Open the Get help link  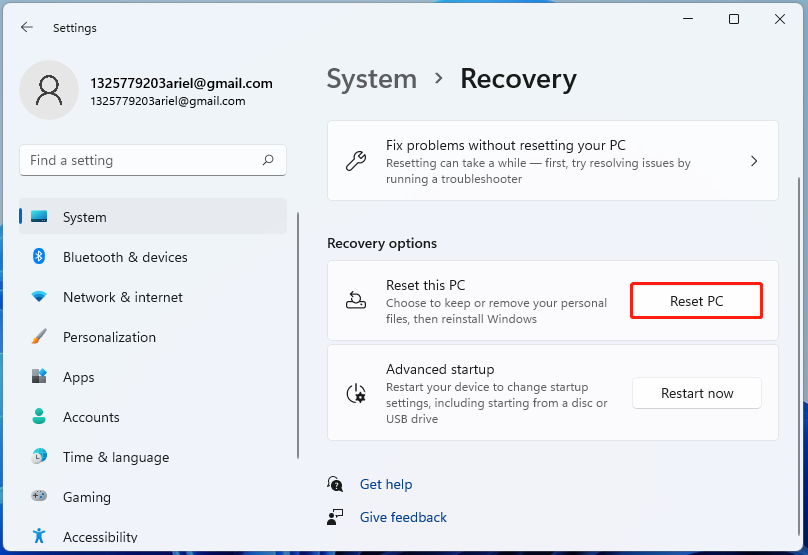[x=386, y=484]
